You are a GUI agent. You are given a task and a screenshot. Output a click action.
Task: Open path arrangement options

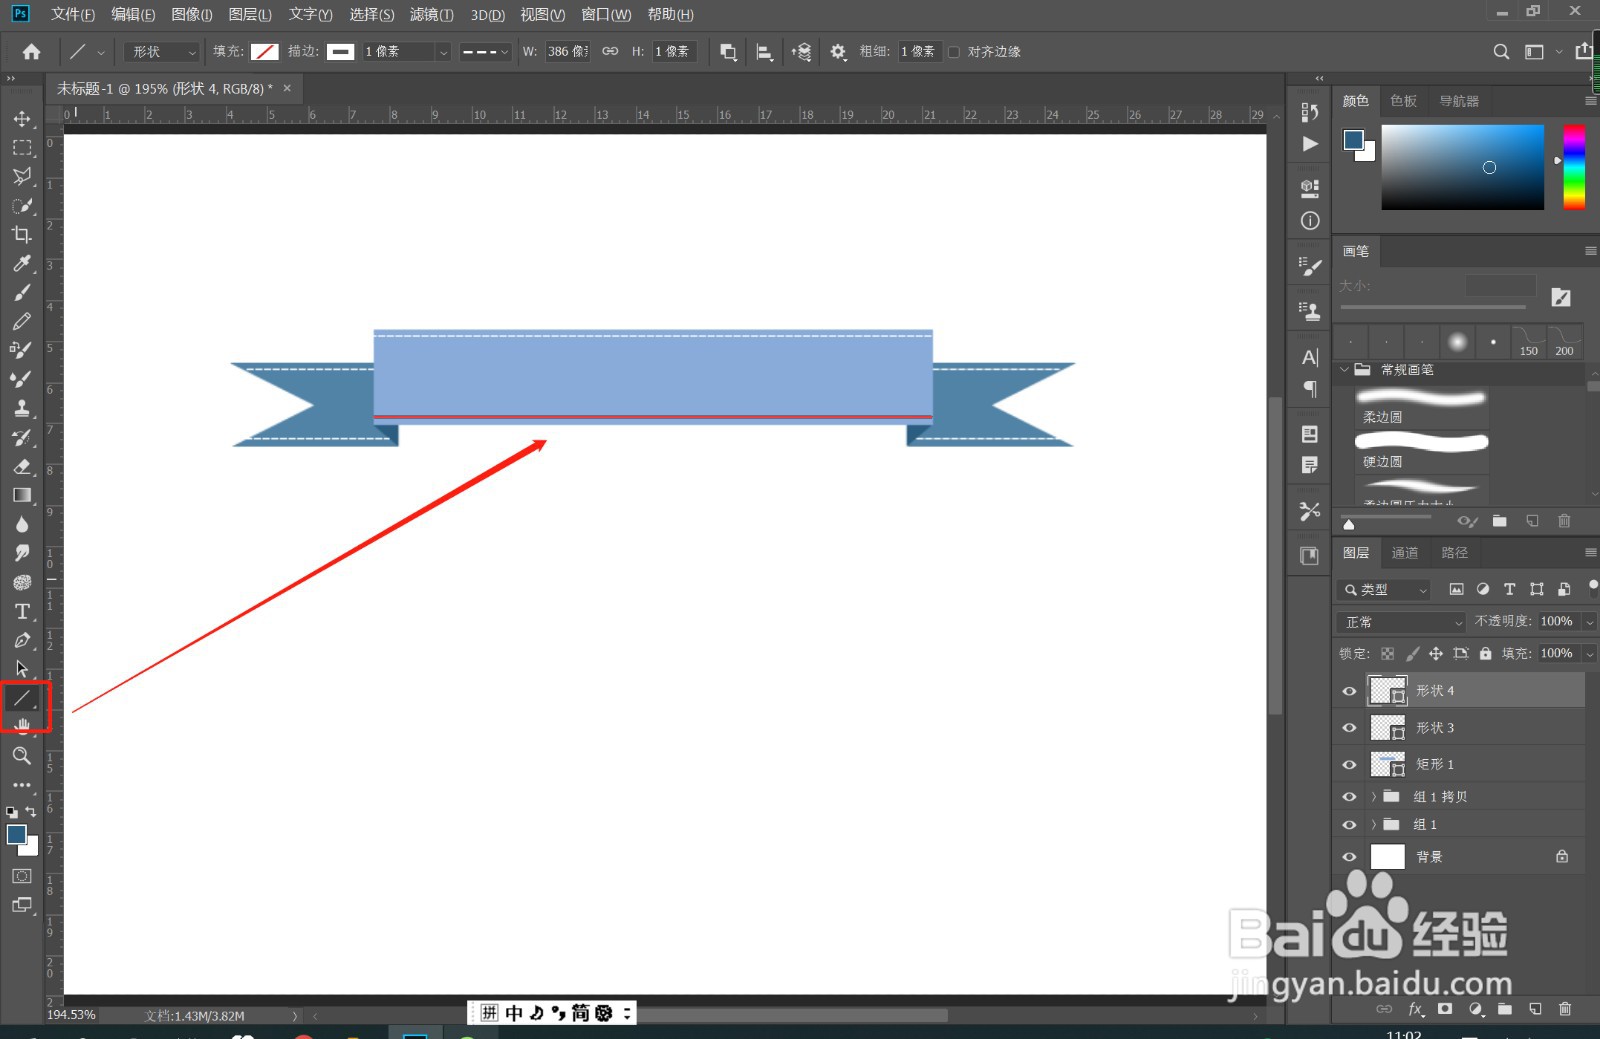[x=801, y=52]
